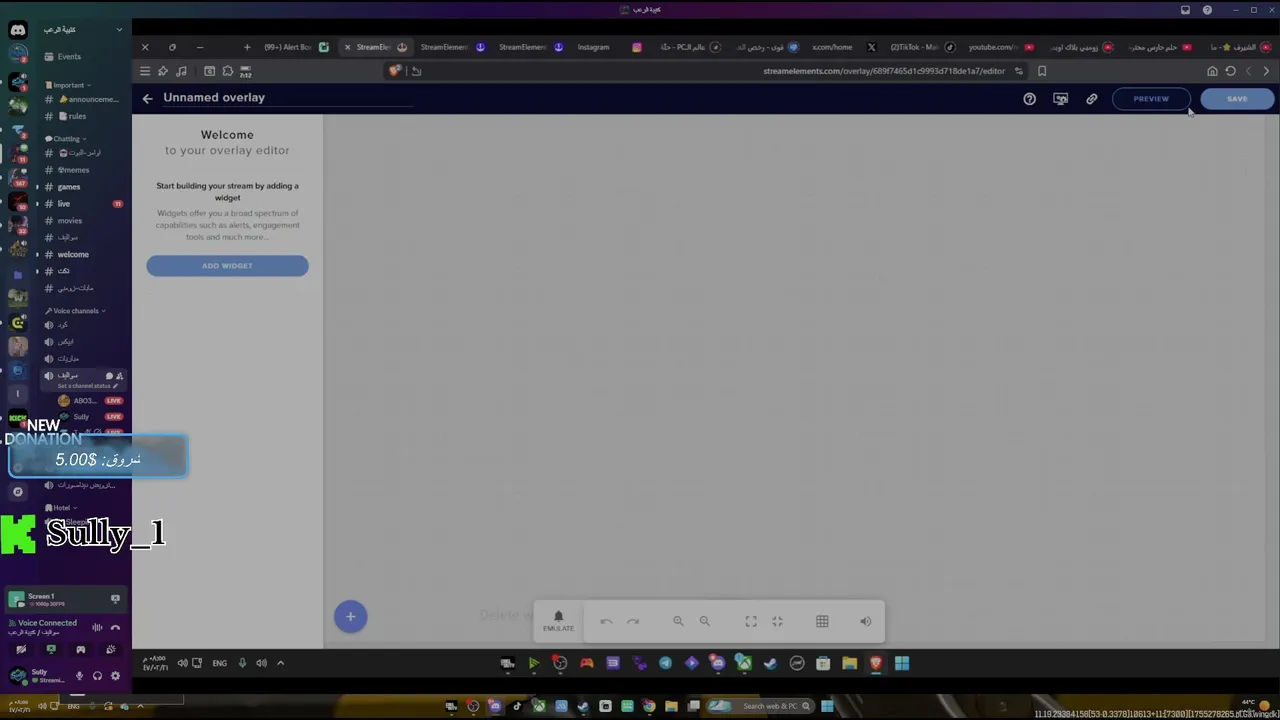
Task: Toggle Discord headphones deafen
Action: coord(97,676)
